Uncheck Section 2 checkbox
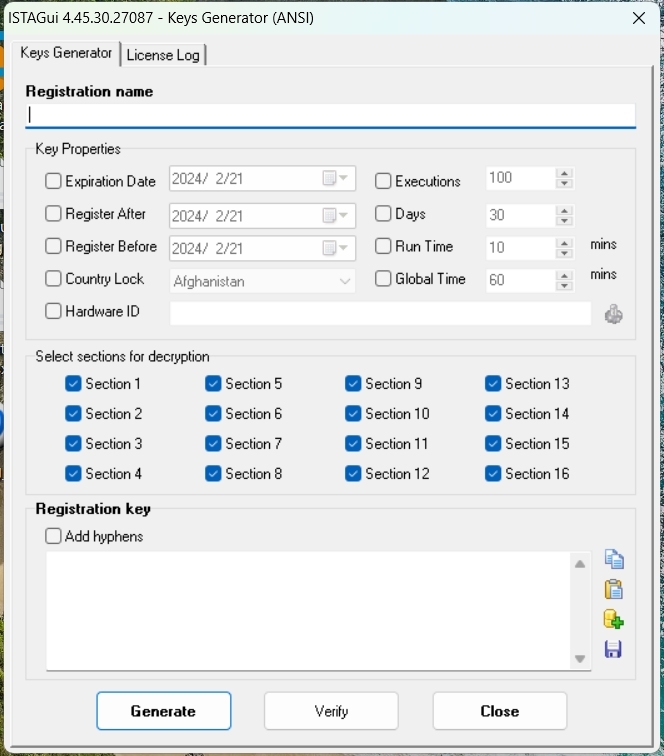 tap(73, 413)
